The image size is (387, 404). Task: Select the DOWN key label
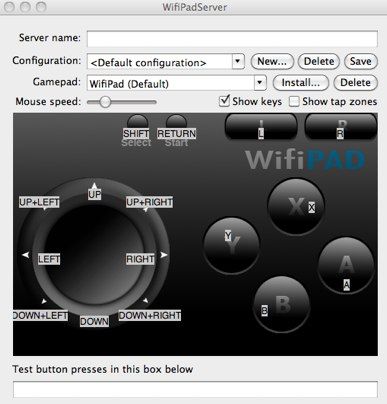[x=94, y=321]
